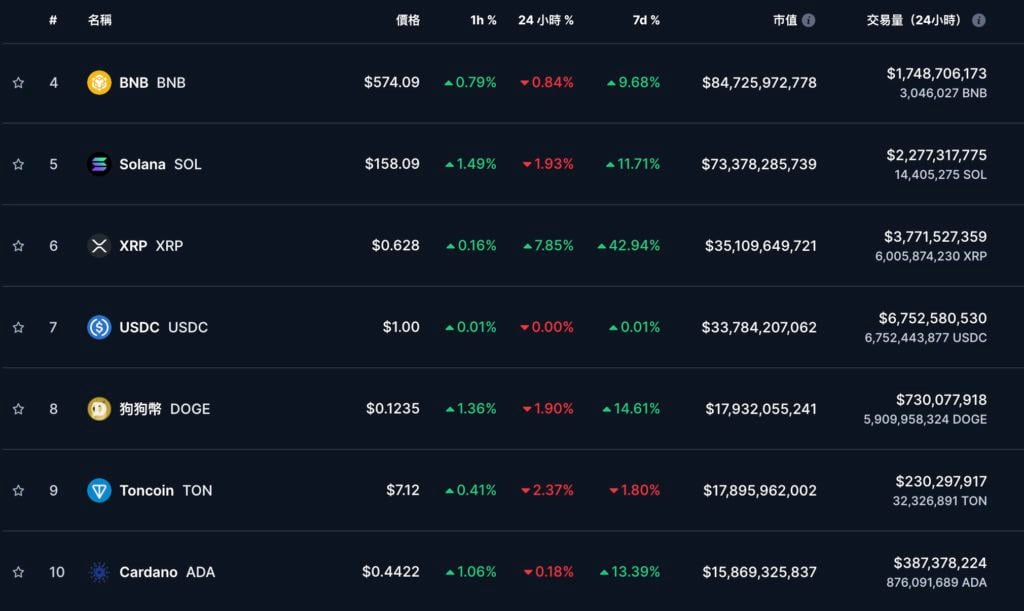Click XRP's market cap value $35,109,649,721
Viewport: 1024px width, 611px height.
(x=760, y=246)
